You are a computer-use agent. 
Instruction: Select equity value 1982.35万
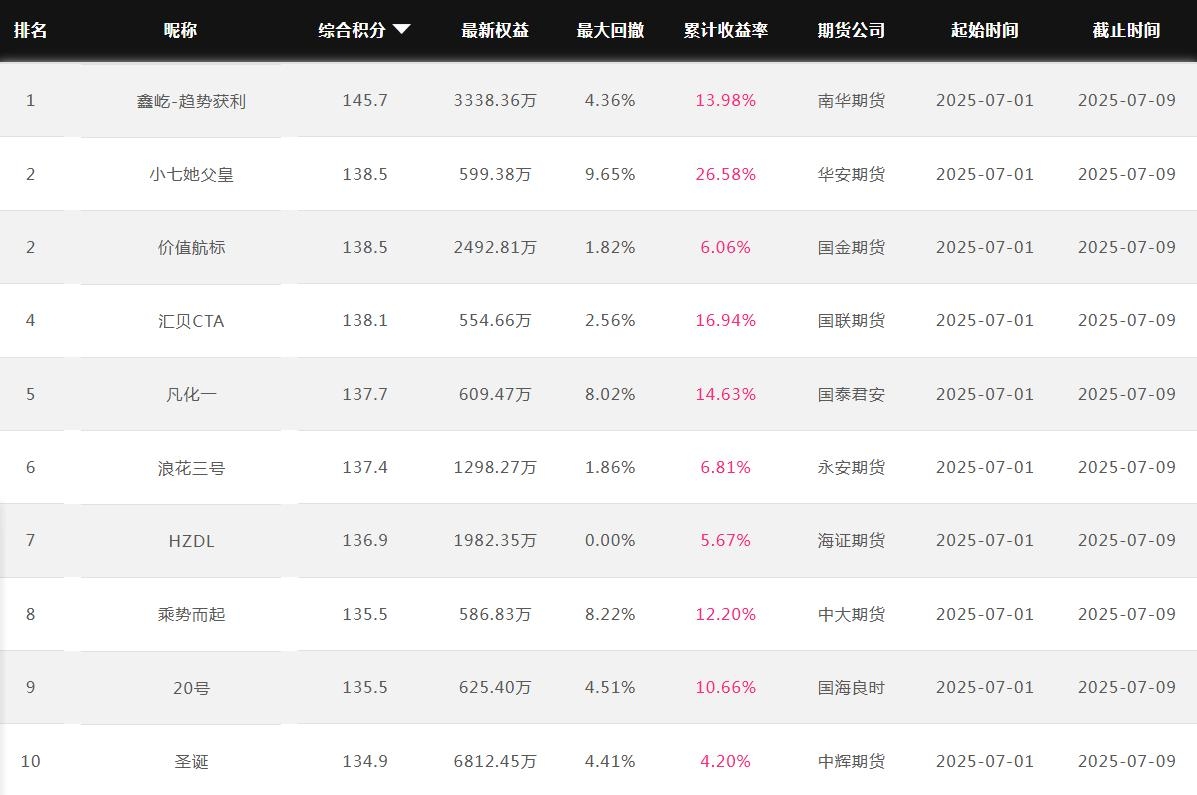pyautogui.click(x=495, y=540)
